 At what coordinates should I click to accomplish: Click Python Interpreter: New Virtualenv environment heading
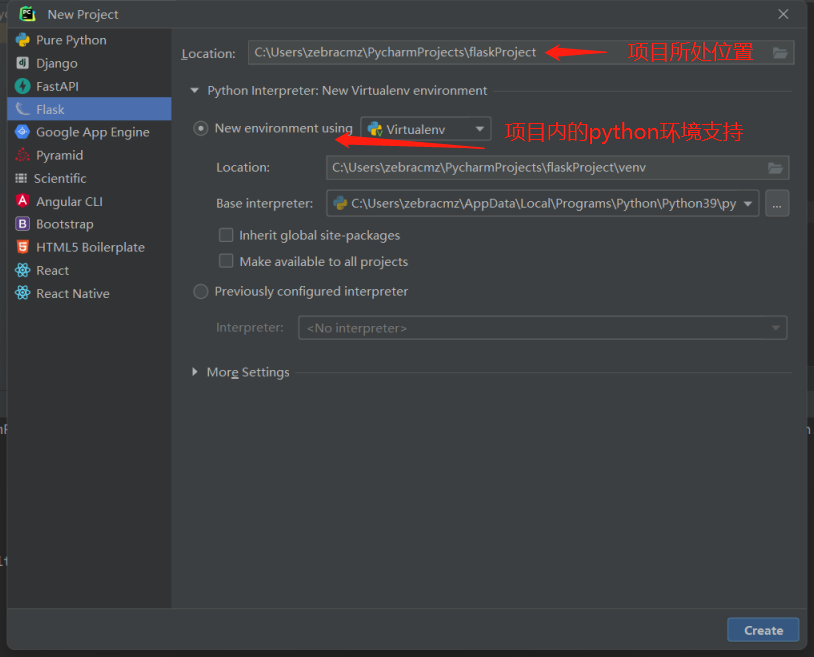tap(347, 90)
